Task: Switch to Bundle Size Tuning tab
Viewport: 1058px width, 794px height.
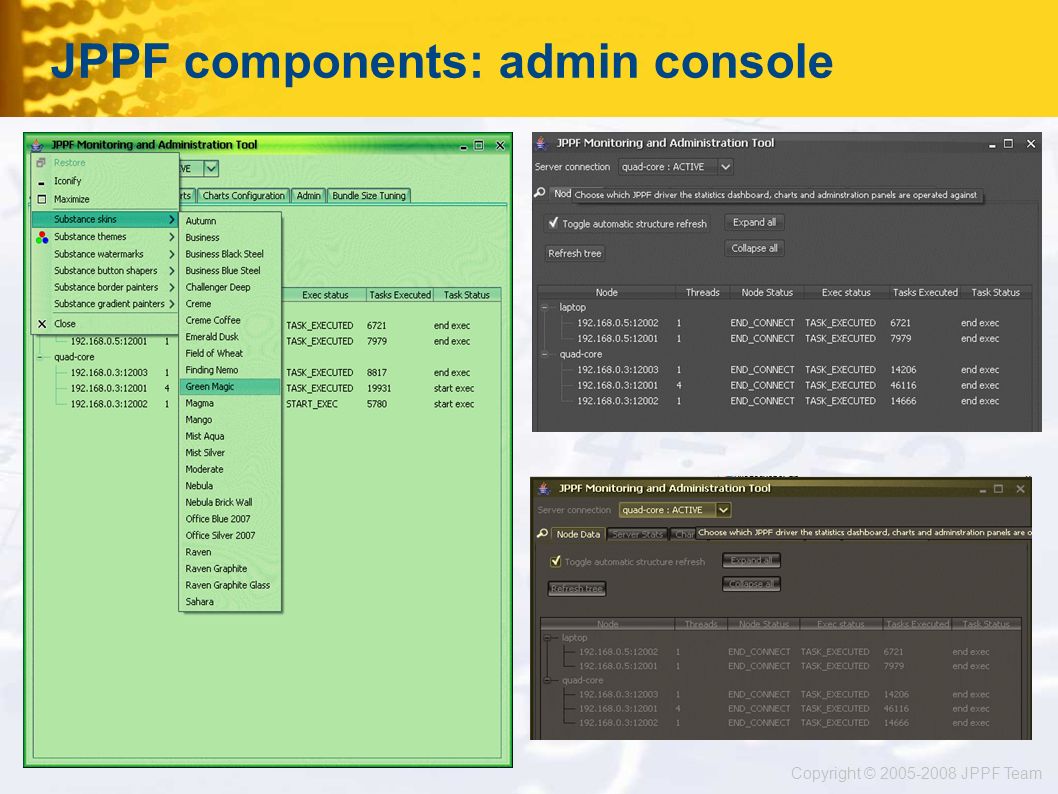Action: (369, 196)
